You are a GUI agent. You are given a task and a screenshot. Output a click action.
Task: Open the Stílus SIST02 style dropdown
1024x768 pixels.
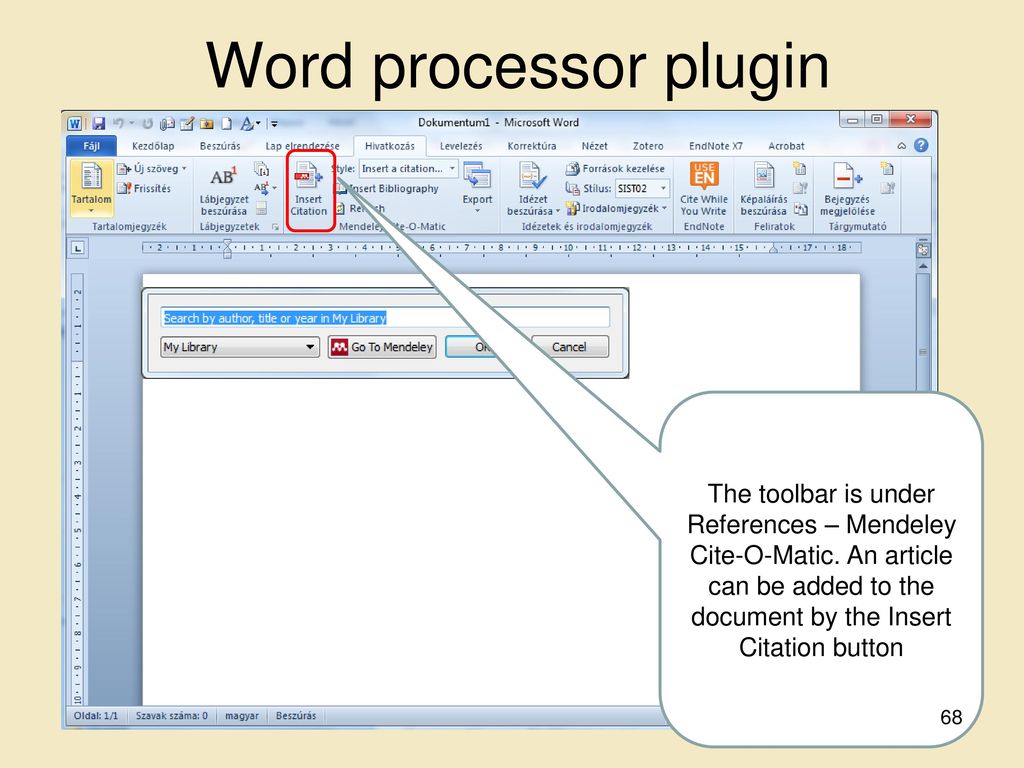pyautogui.click(x=664, y=189)
